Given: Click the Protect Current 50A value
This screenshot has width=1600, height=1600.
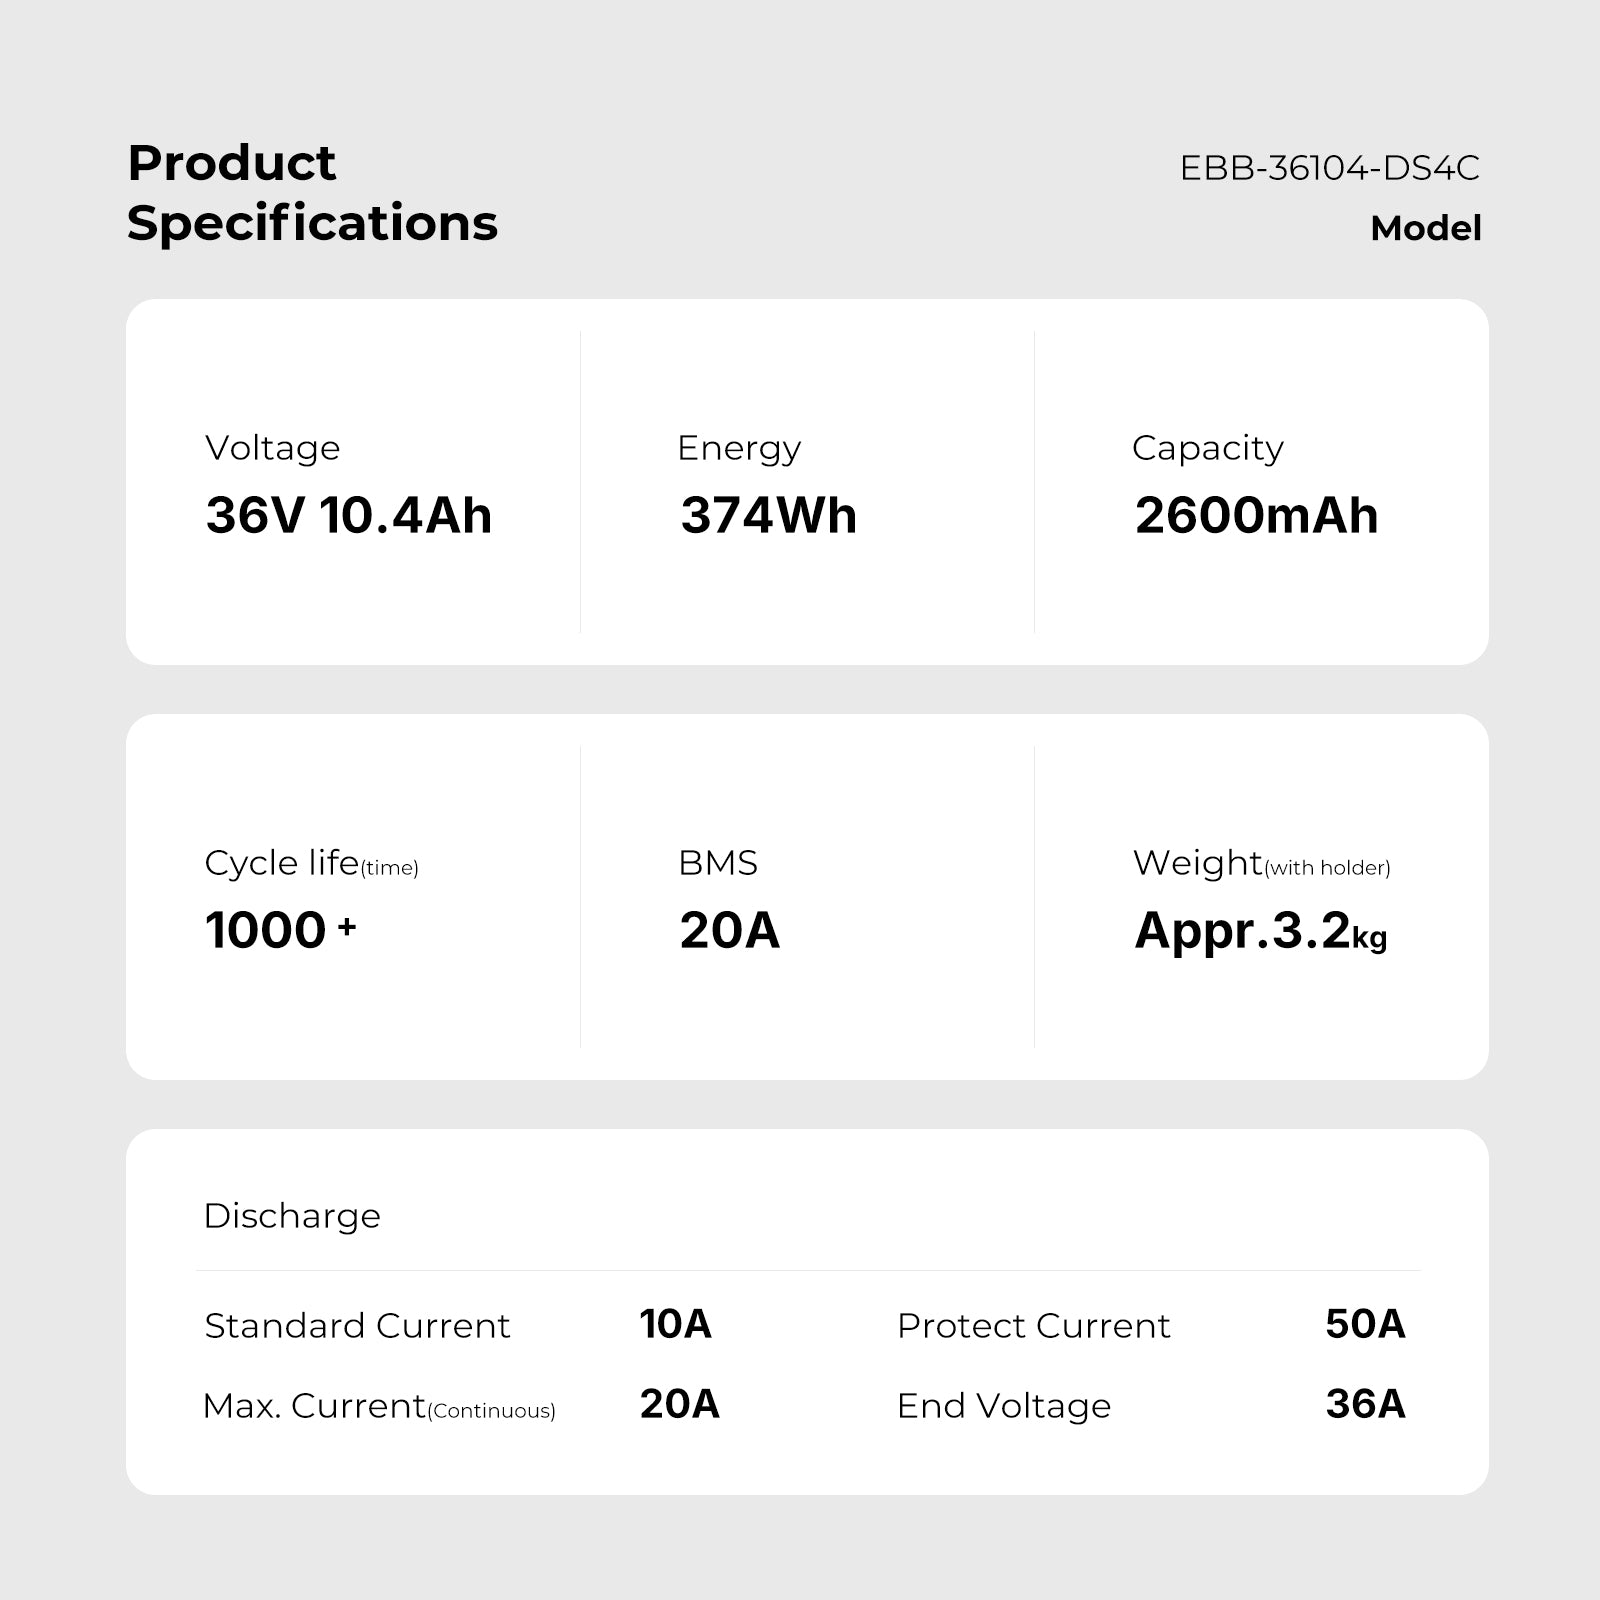Looking at the screenshot, I should point(1365,1324).
